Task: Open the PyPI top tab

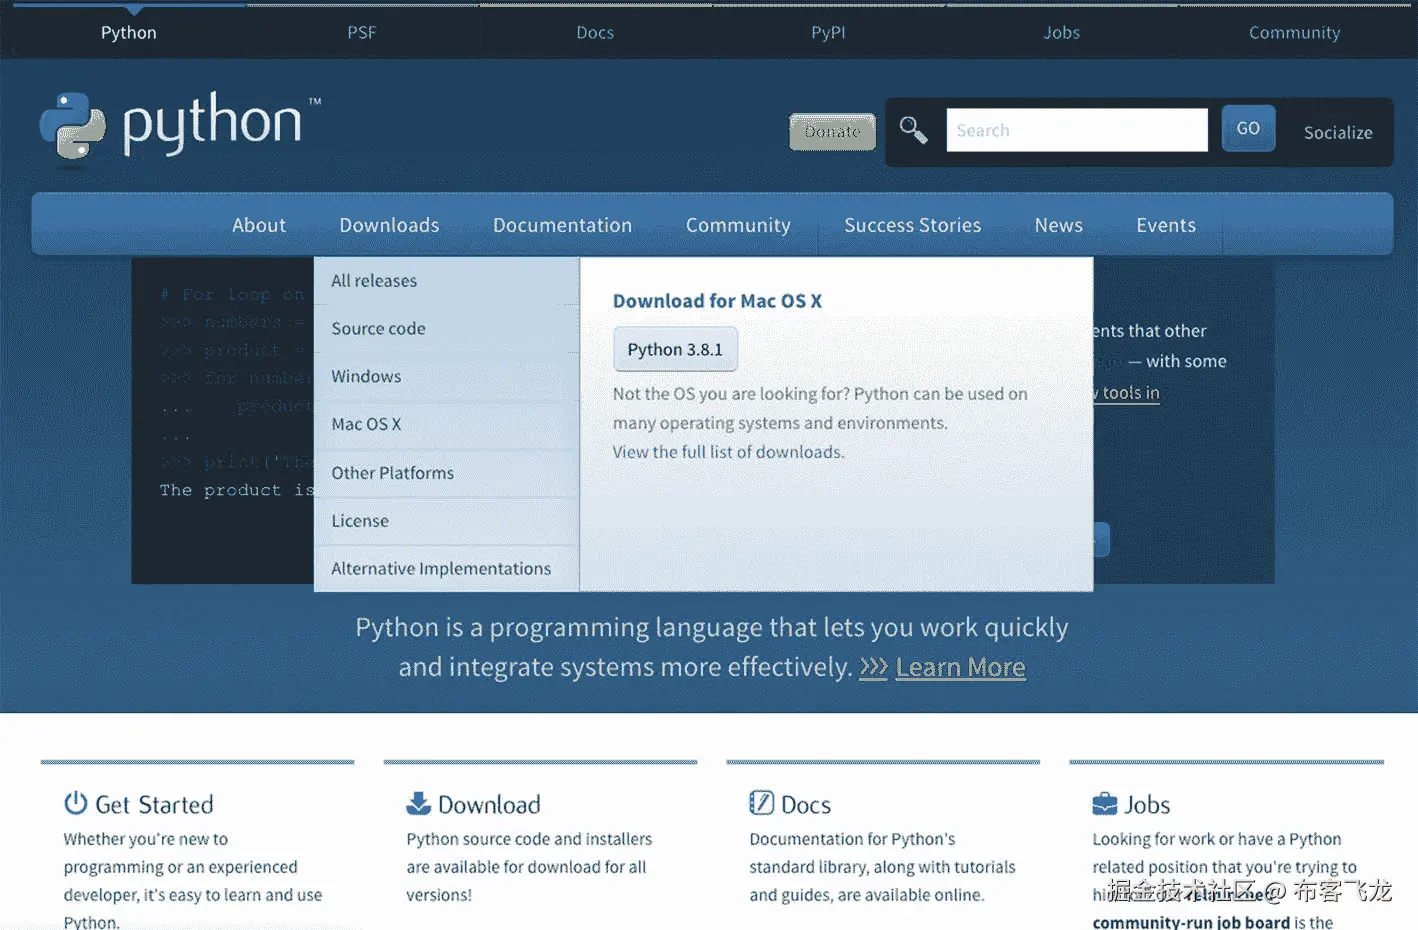Action: point(828,32)
